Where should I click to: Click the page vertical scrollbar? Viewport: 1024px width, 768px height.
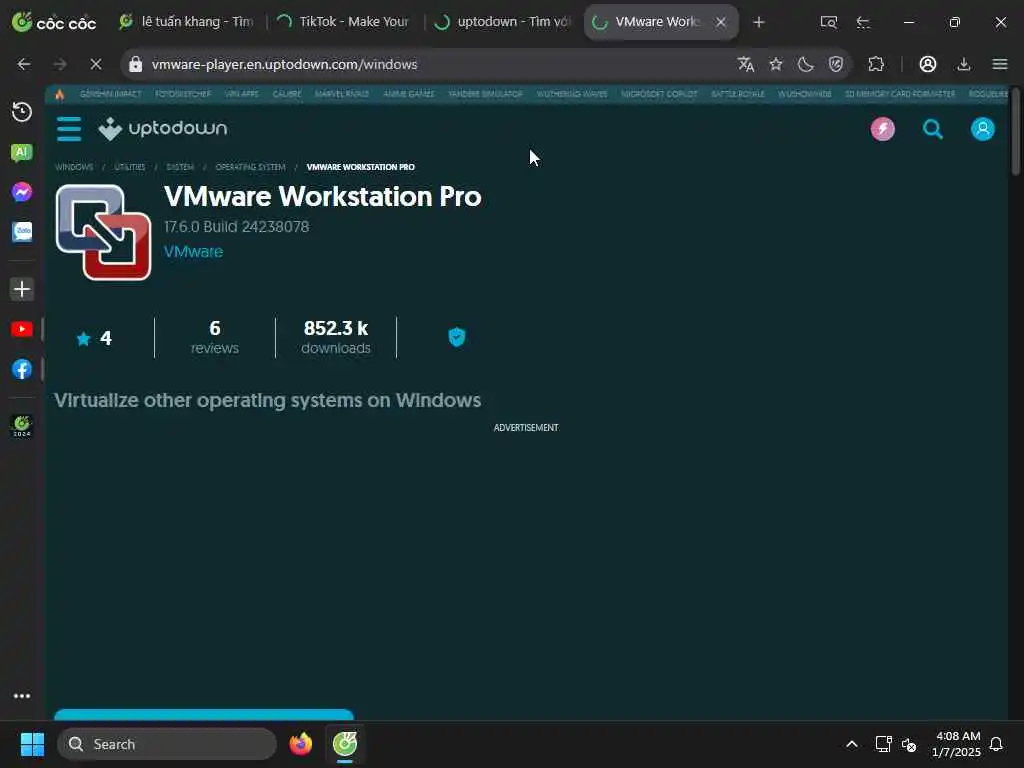pos(1016,131)
